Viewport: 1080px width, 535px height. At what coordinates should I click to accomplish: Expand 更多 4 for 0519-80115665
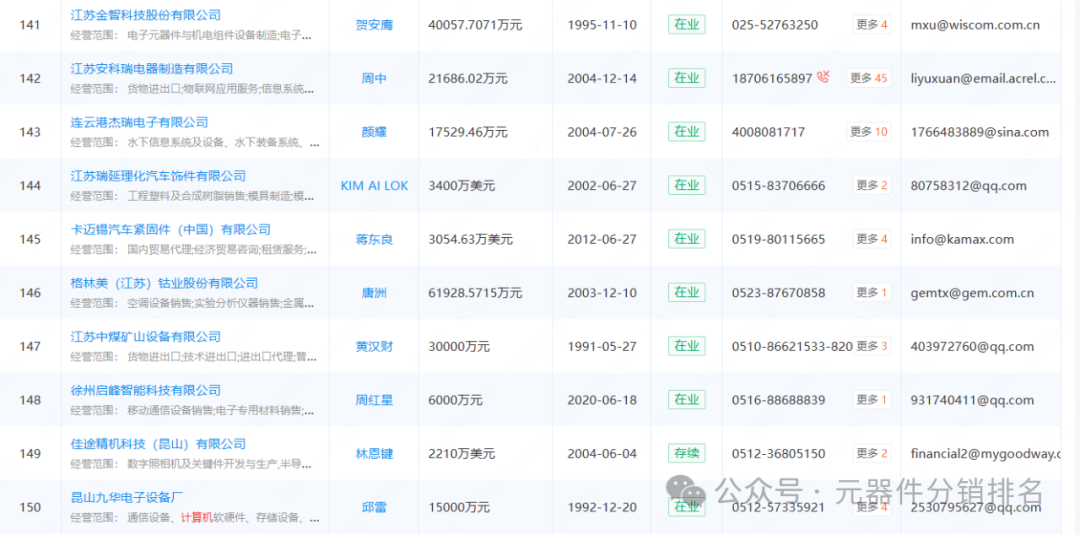(872, 239)
